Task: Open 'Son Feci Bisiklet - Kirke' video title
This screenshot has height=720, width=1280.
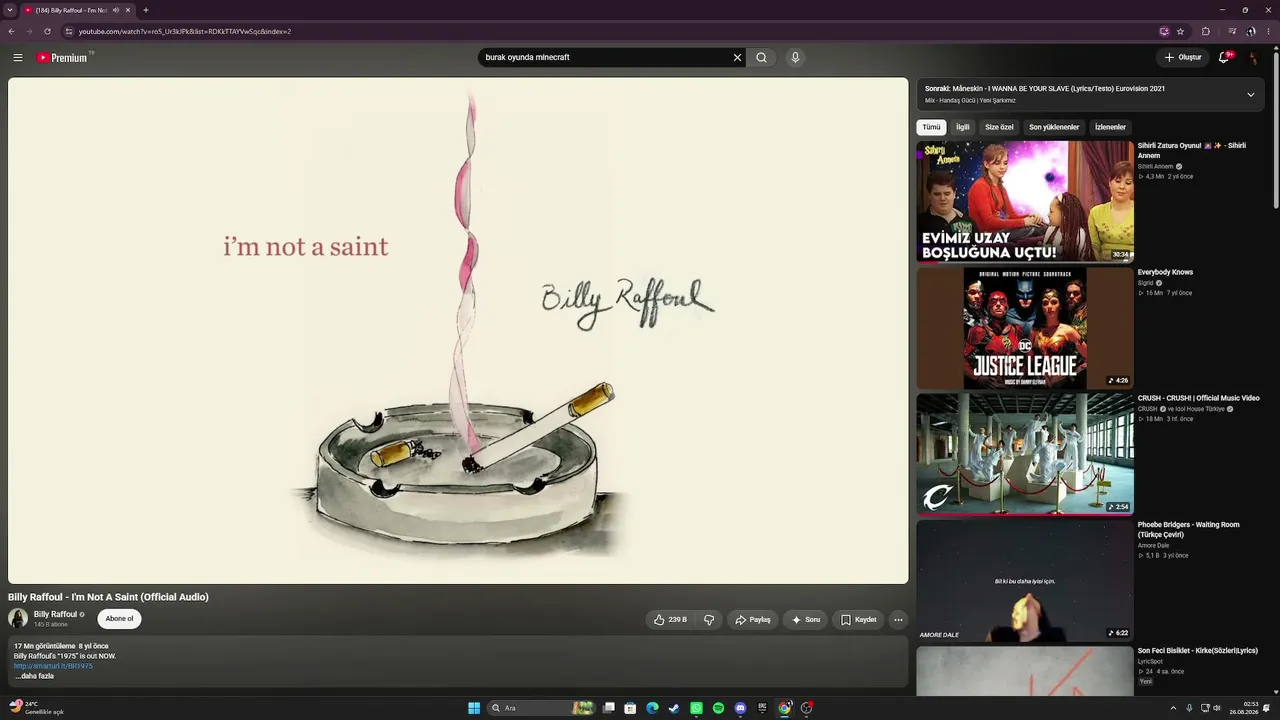Action: pyautogui.click(x=1198, y=651)
